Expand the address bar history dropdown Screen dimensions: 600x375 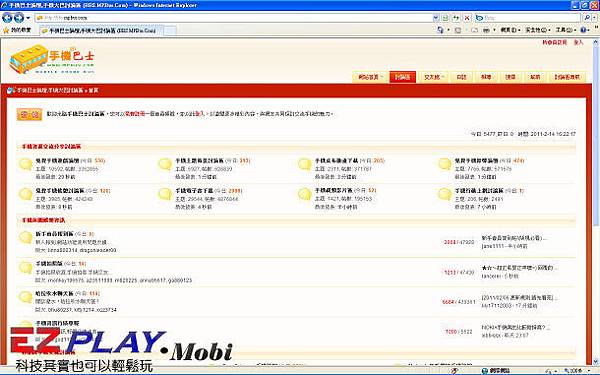tap(436, 18)
